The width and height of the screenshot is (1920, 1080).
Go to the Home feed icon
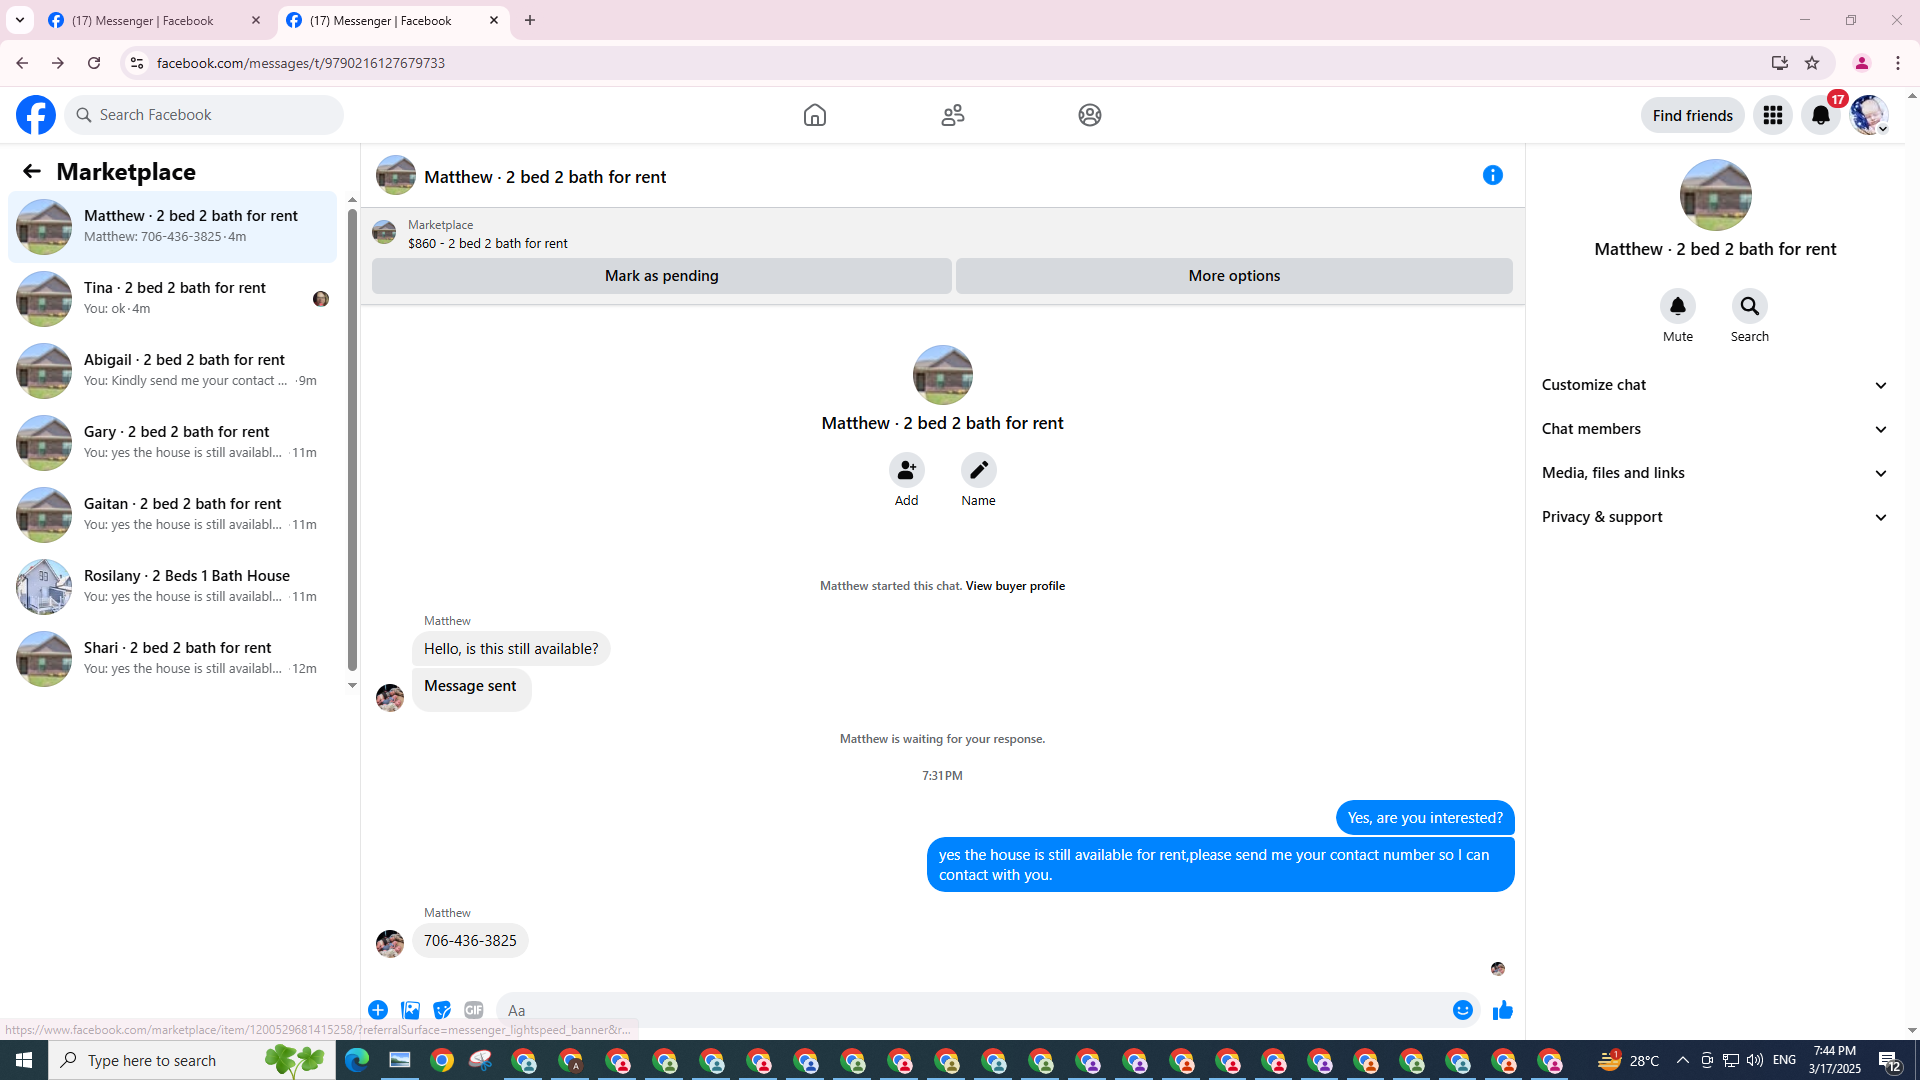[815, 115]
